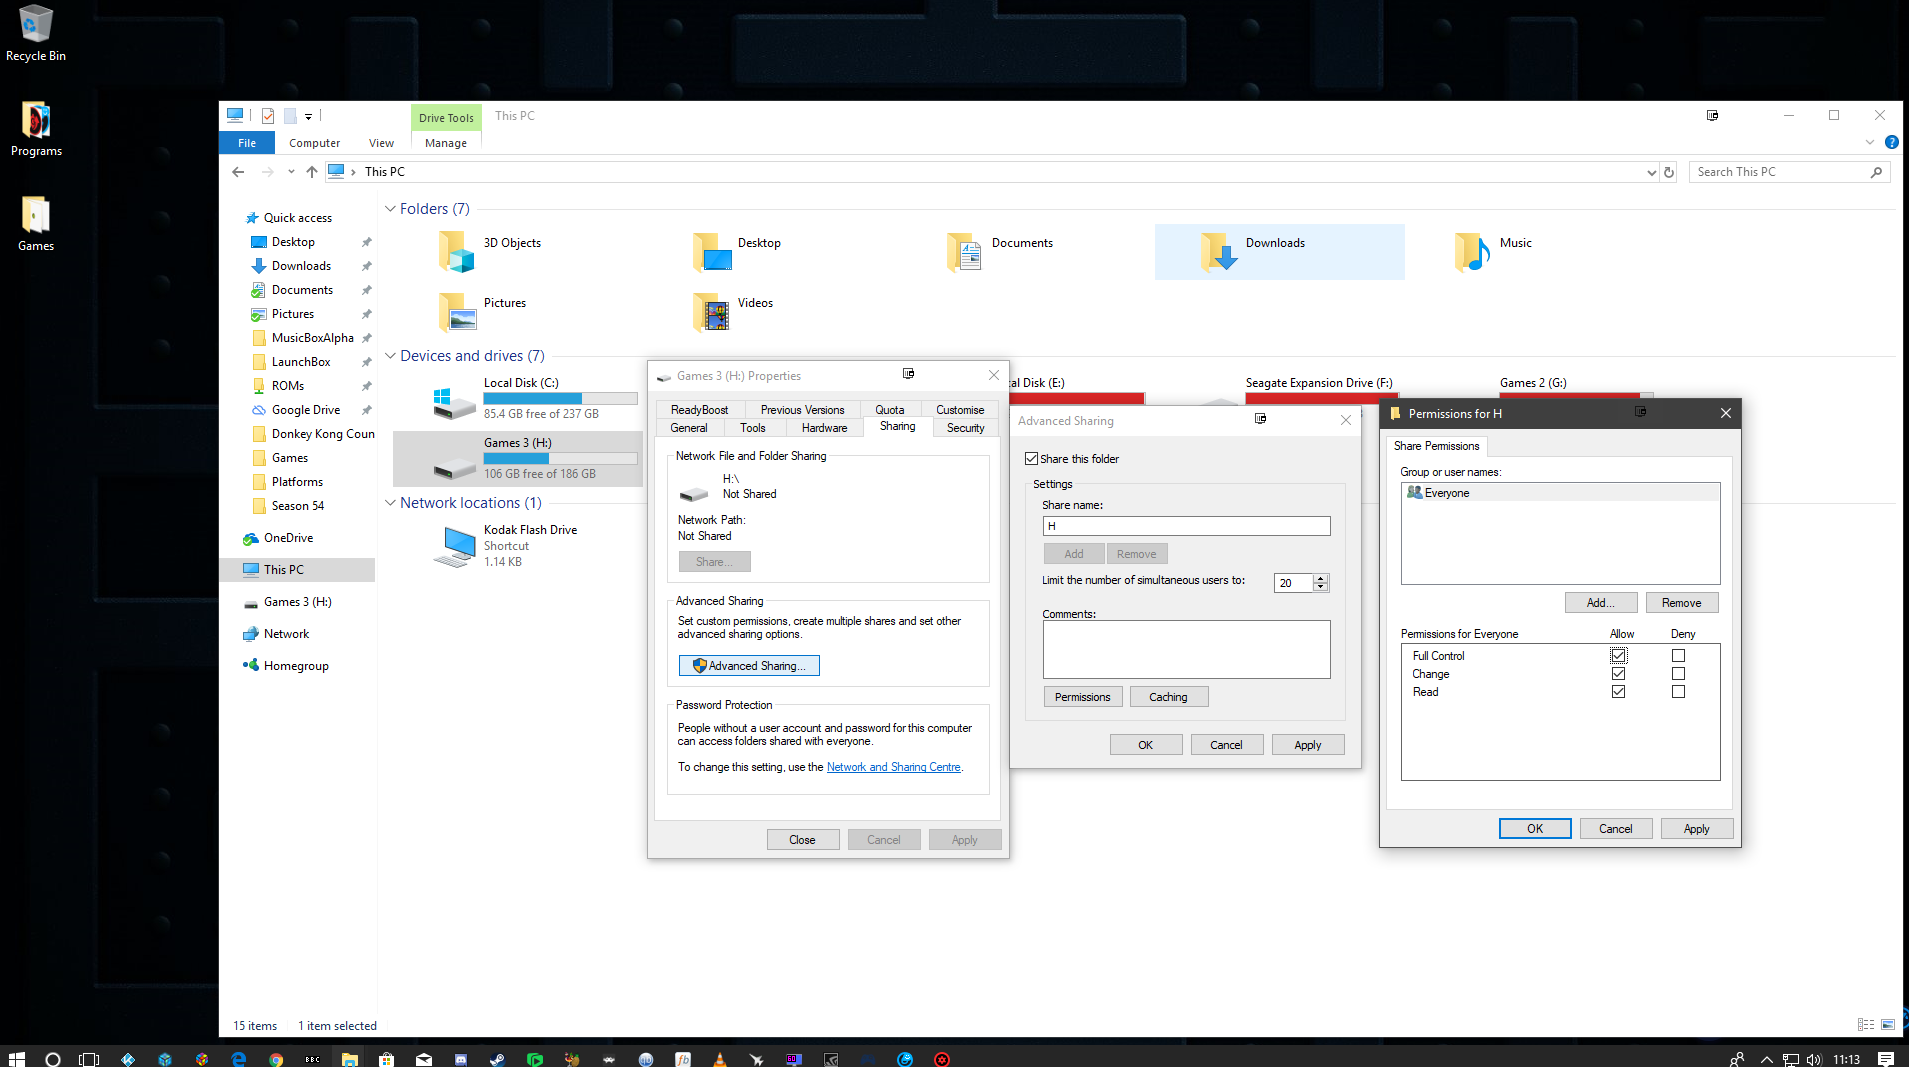Click OK in Permissions for H dialog

coord(1535,829)
